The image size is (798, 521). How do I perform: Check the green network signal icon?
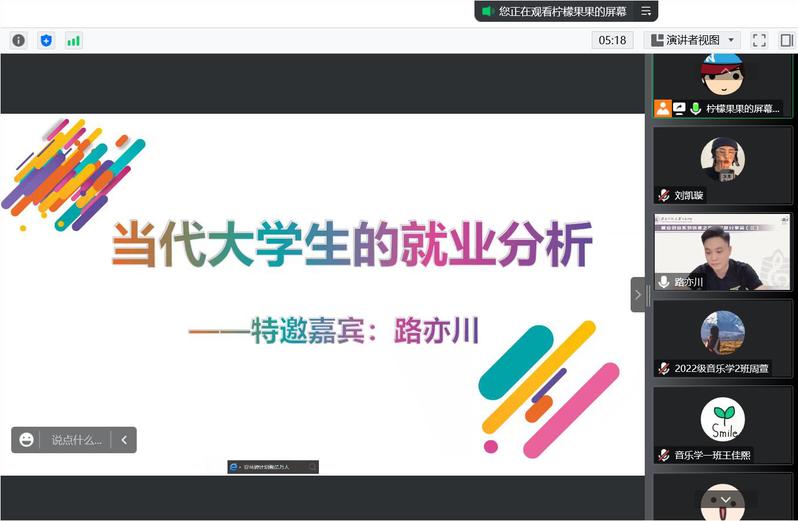point(74,40)
